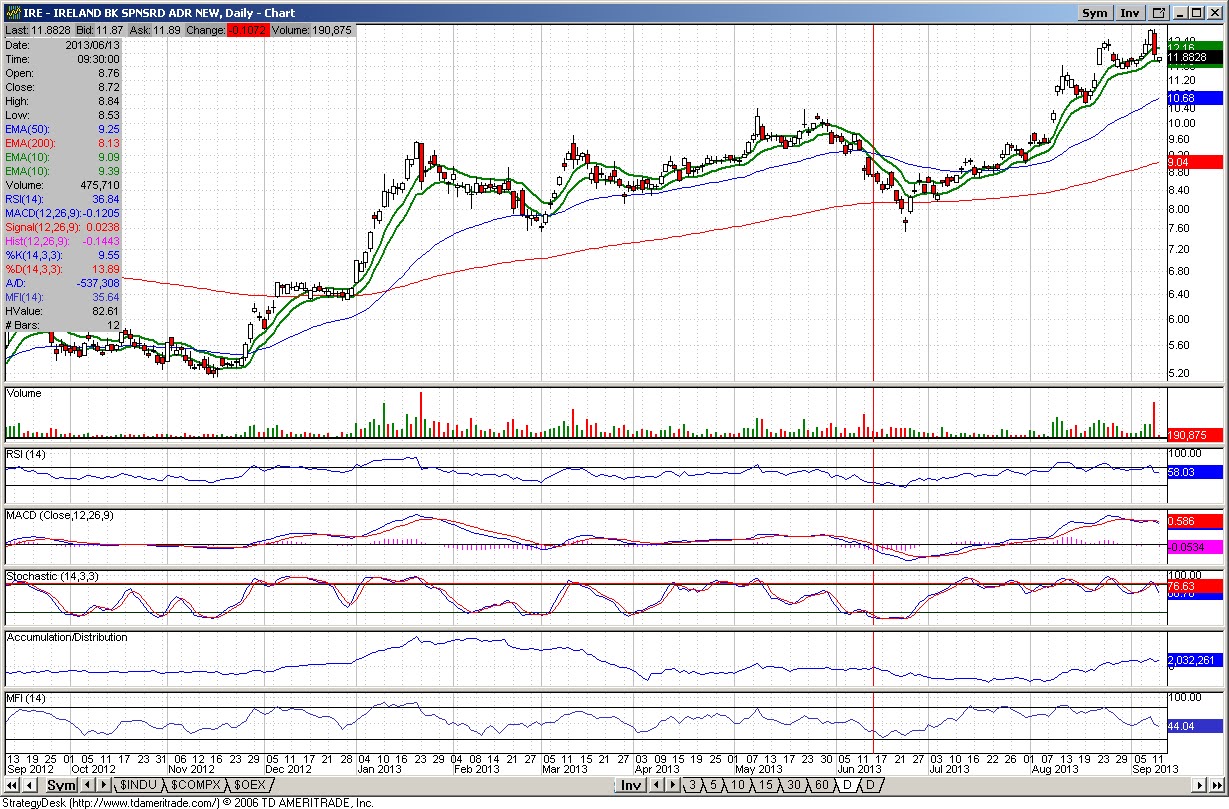The image size is (1229, 809).
Task: Click the Jun 2013 date axis label
Action: 860,769
